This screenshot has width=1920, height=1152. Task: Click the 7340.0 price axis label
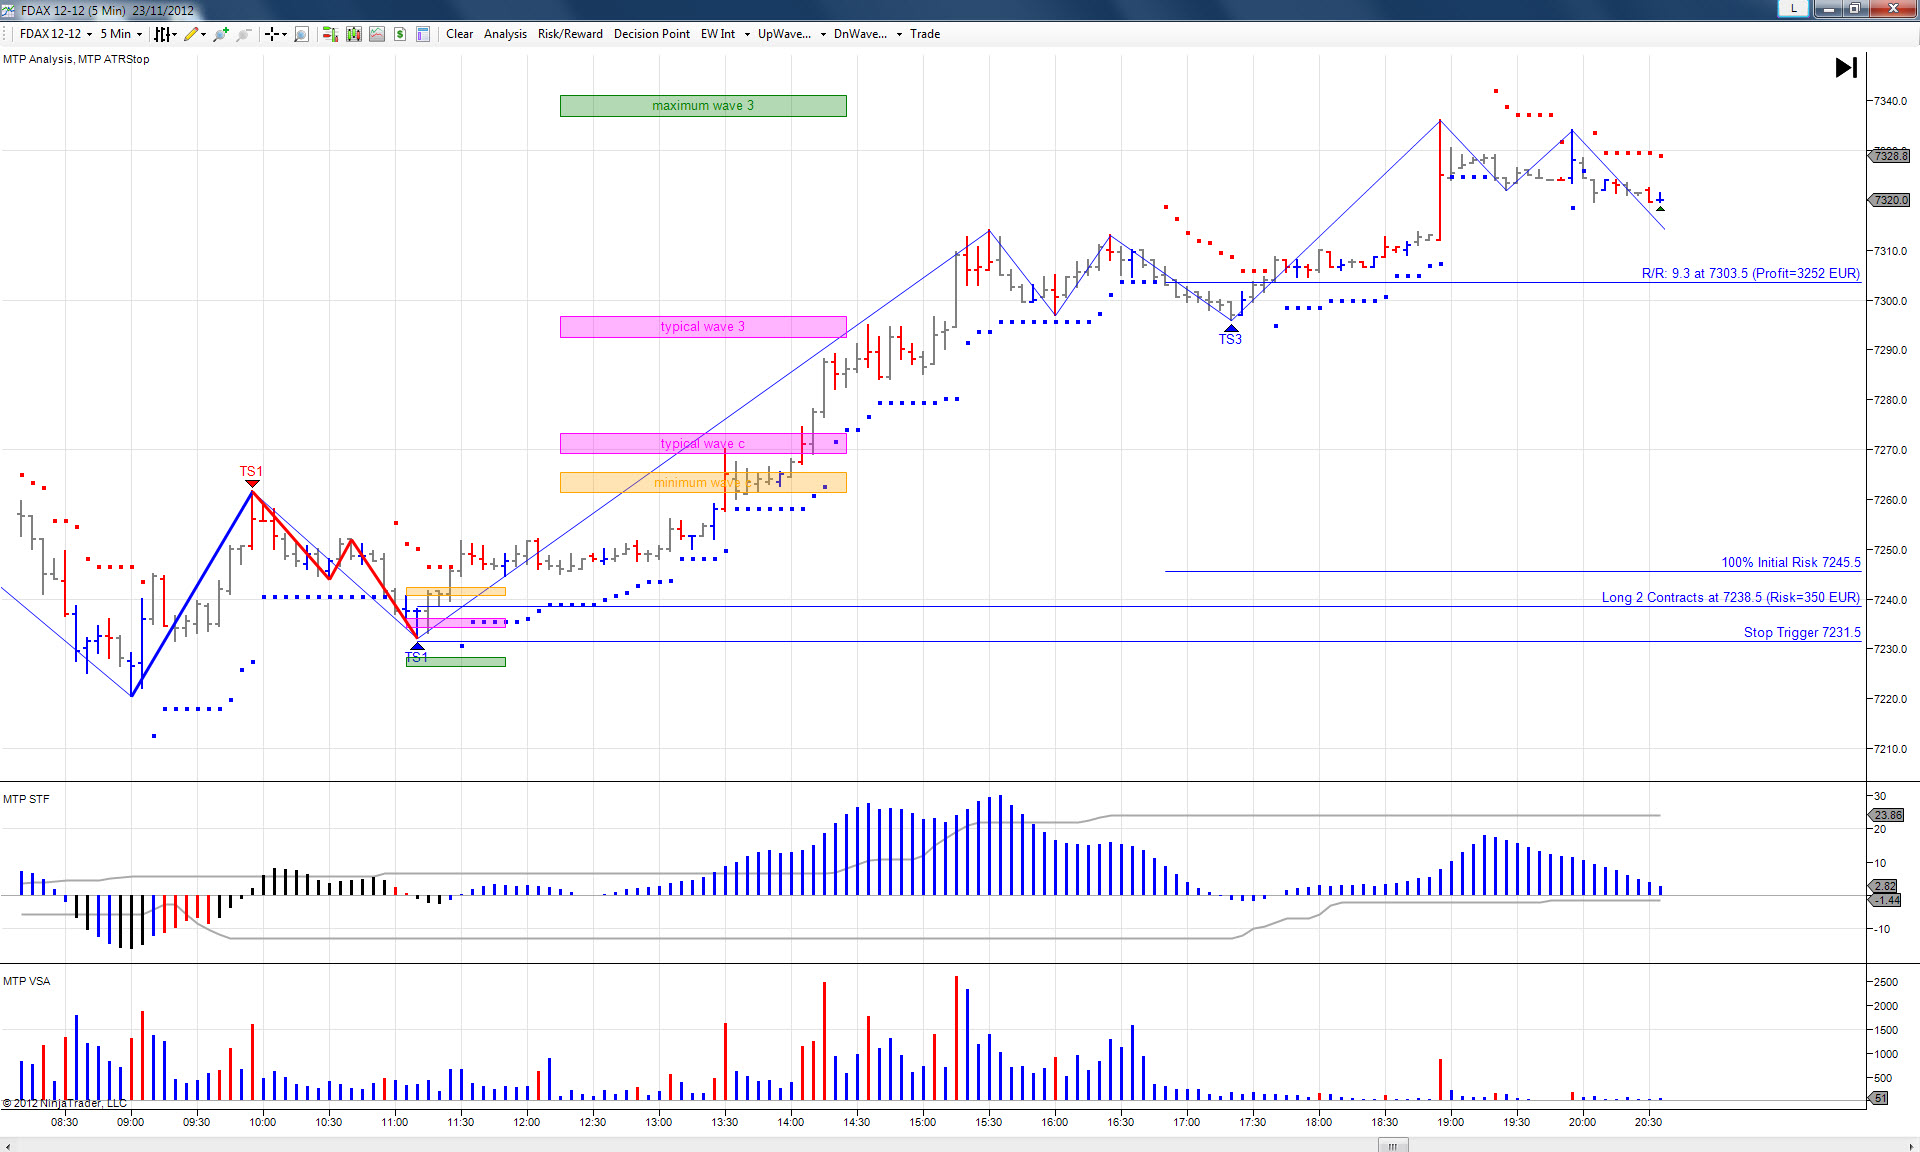click(1890, 101)
